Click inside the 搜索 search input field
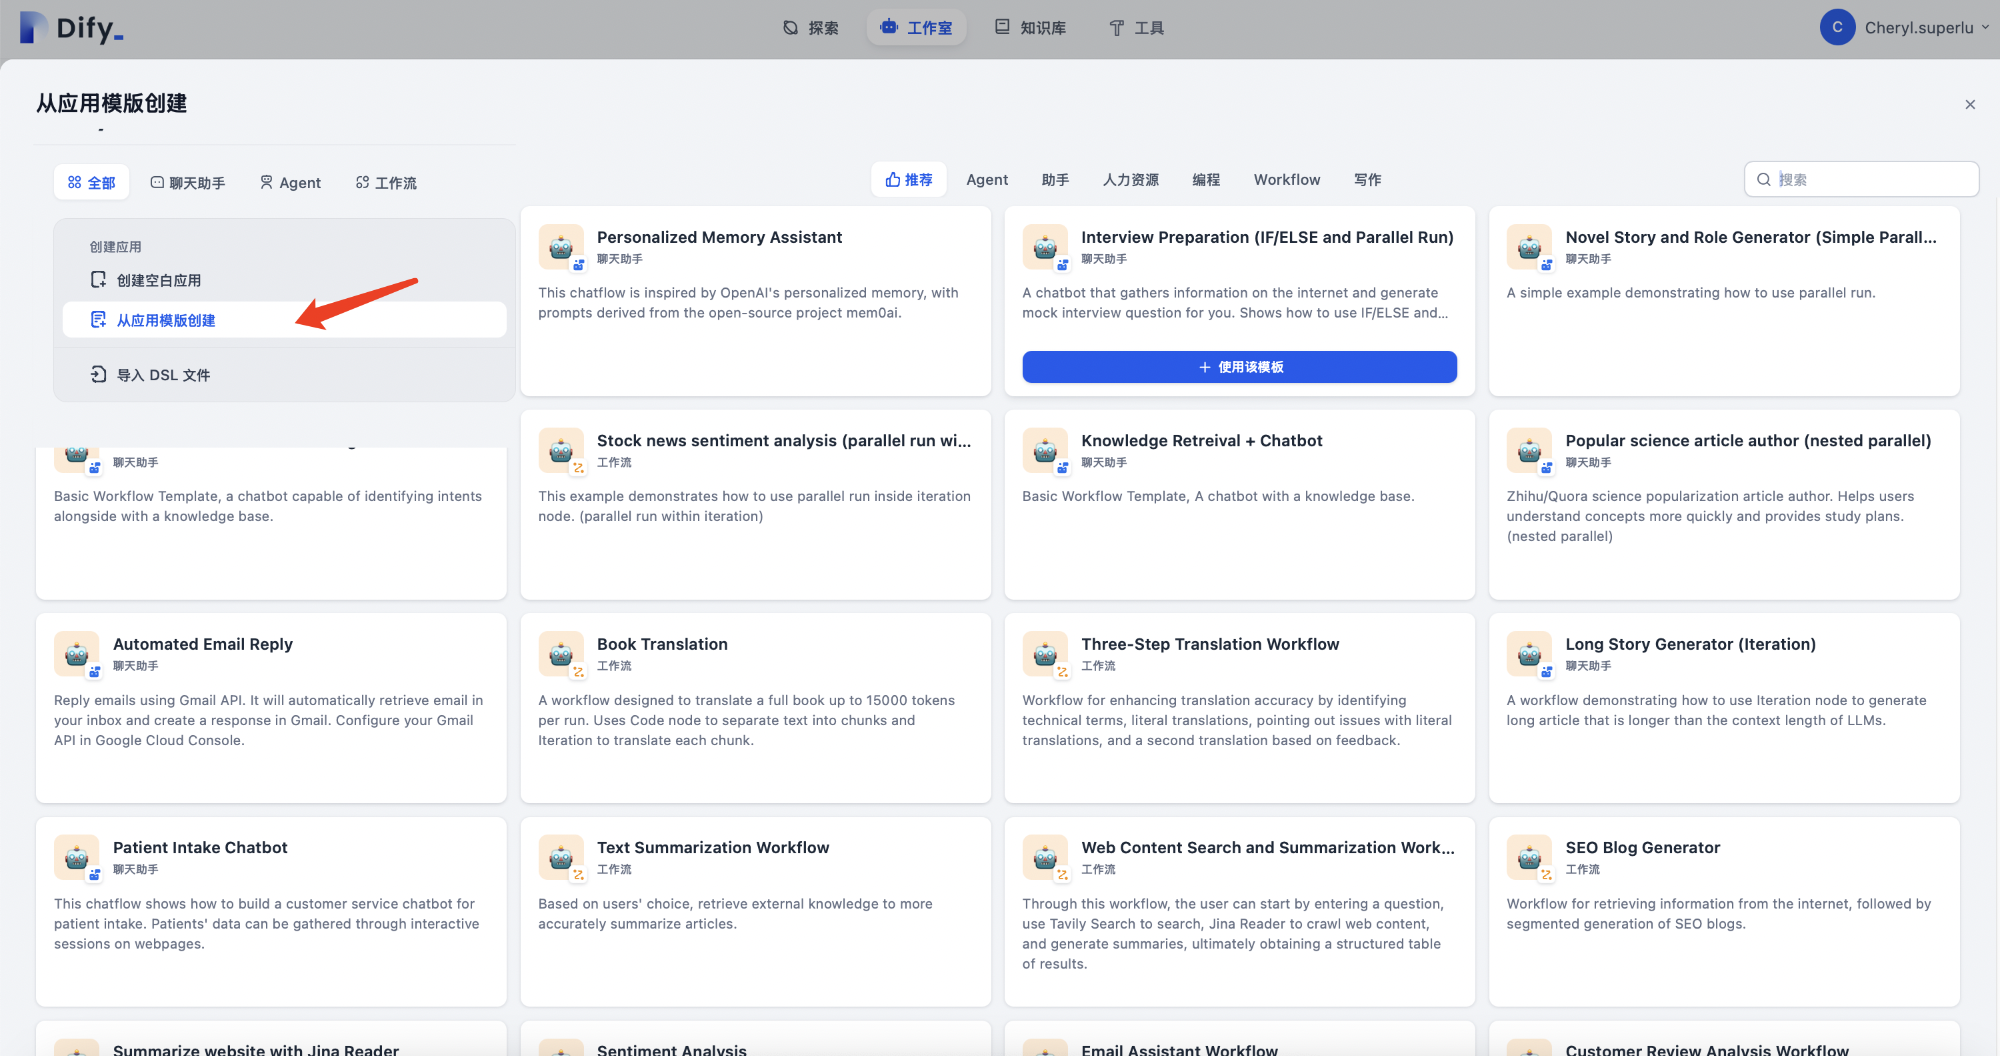The height and width of the screenshot is (1056, 2000). (x=1860, y=179)
